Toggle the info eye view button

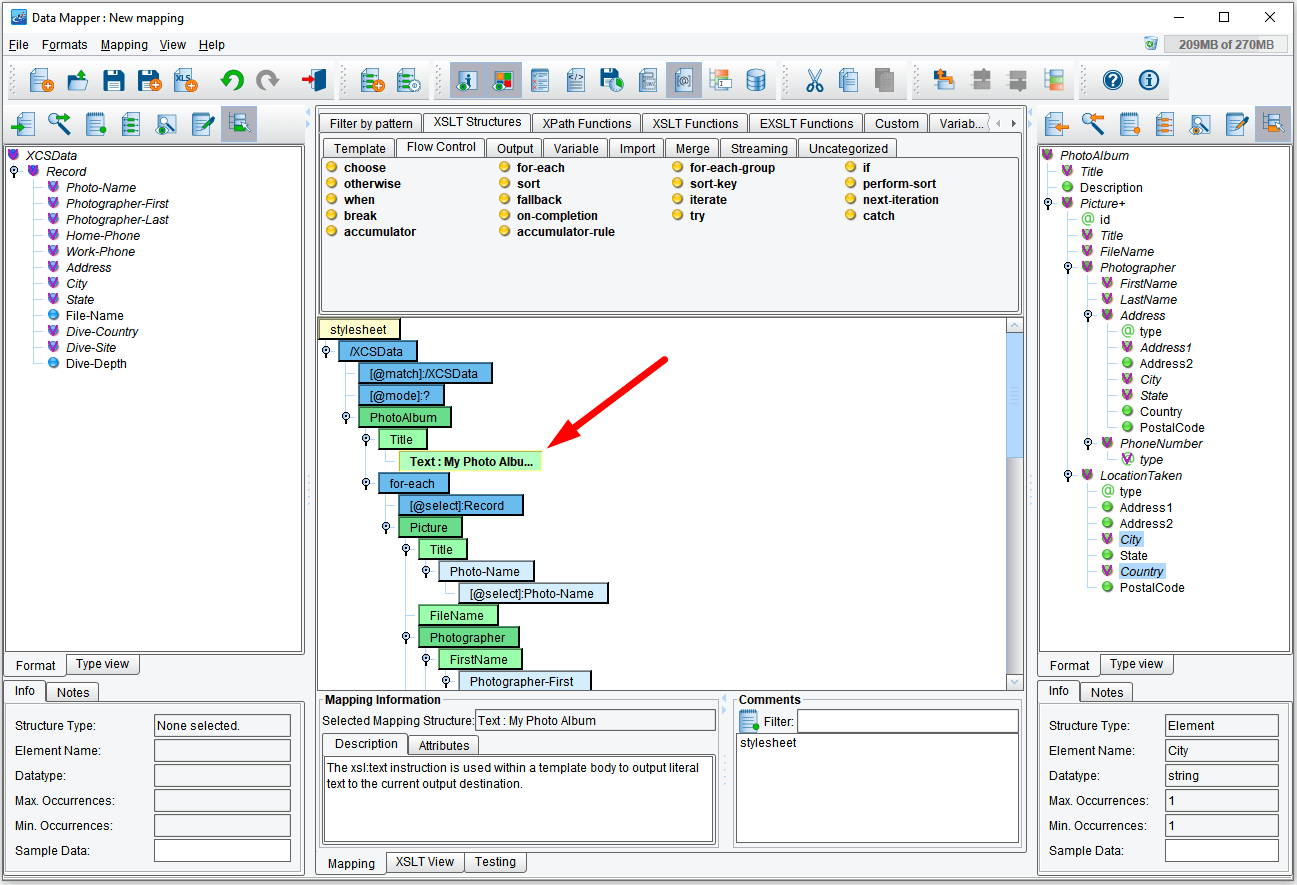click(467, 81)
